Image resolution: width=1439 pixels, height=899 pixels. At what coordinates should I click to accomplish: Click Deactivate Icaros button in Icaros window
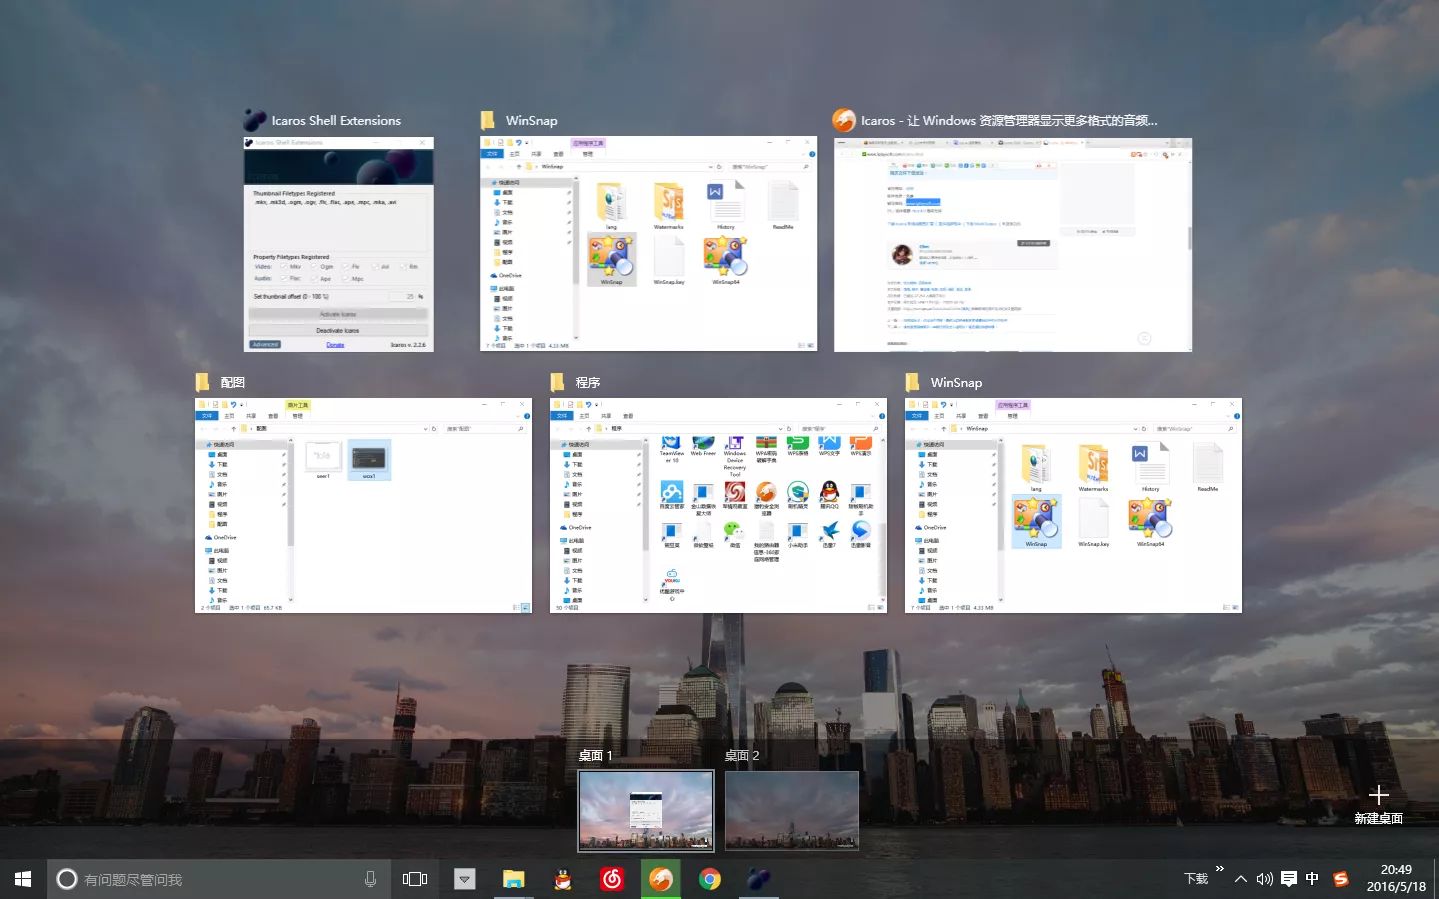tap(338, 330)
